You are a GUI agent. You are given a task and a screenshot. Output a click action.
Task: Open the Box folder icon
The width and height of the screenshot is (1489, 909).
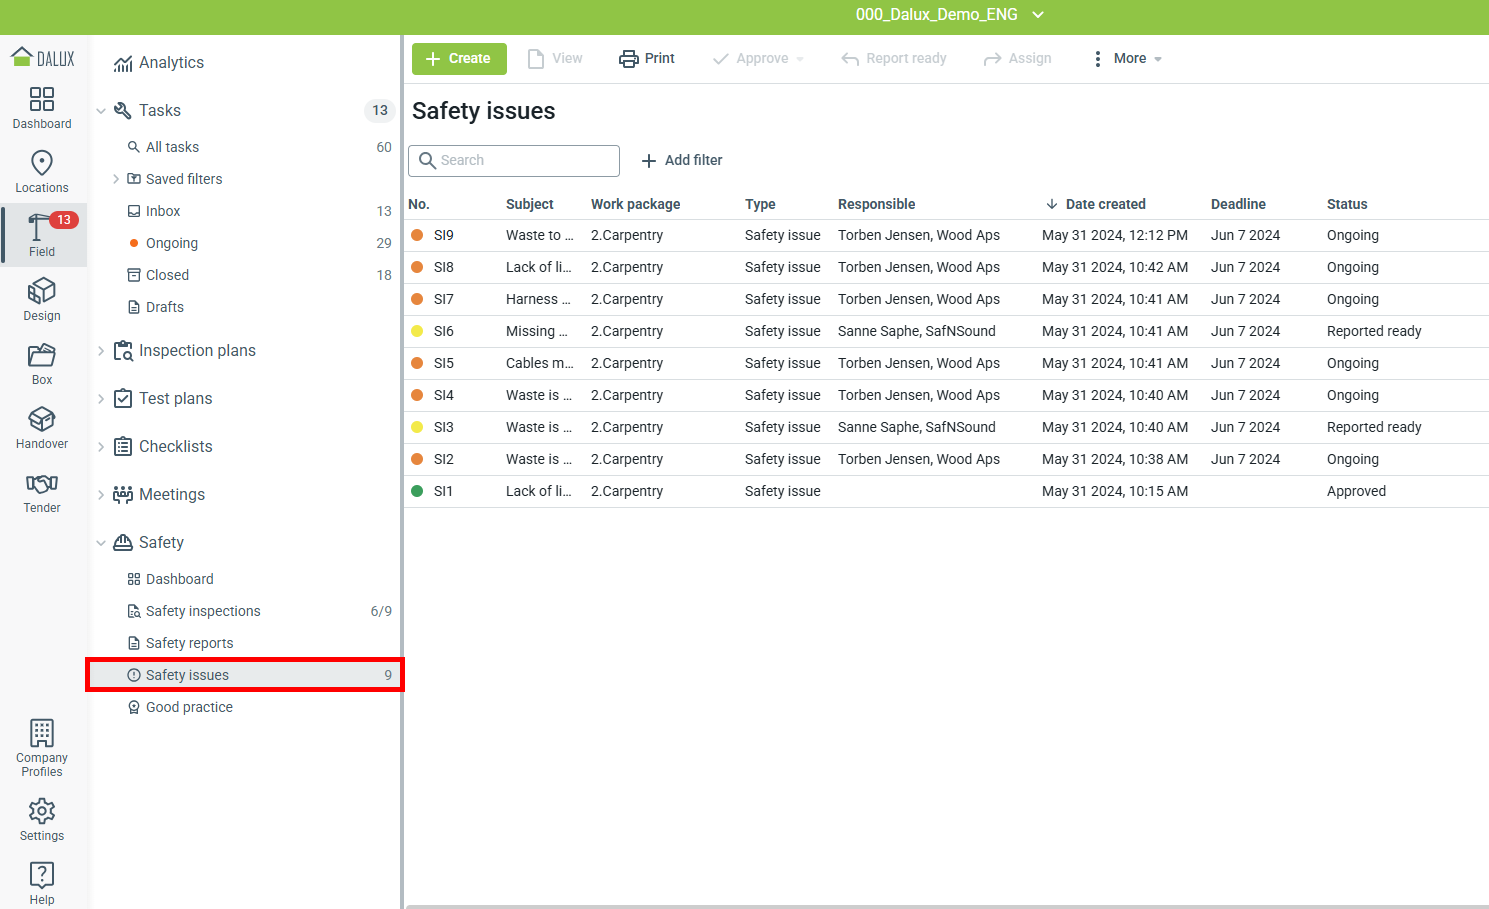point(42,356)
